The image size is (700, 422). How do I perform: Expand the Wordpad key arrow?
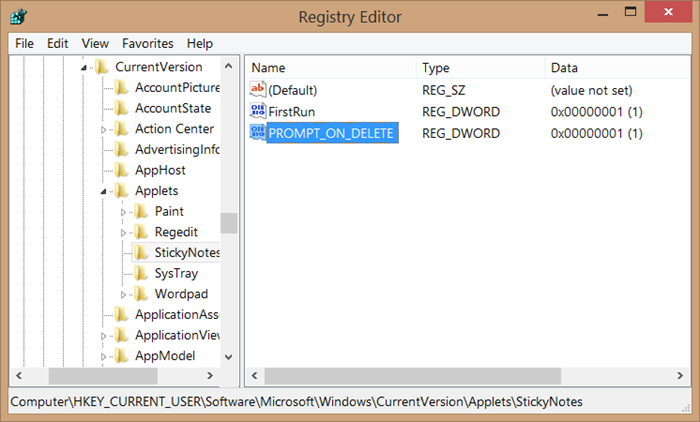click(x=124, y=294)
